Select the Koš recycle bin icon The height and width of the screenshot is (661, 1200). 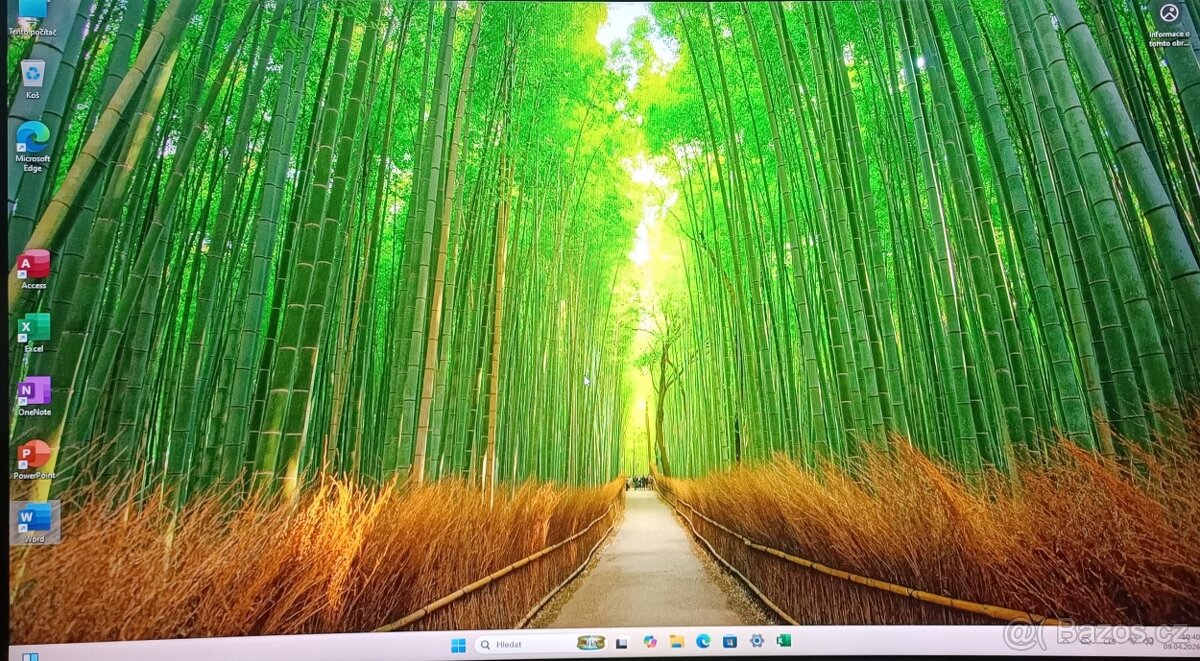(33, 75)
